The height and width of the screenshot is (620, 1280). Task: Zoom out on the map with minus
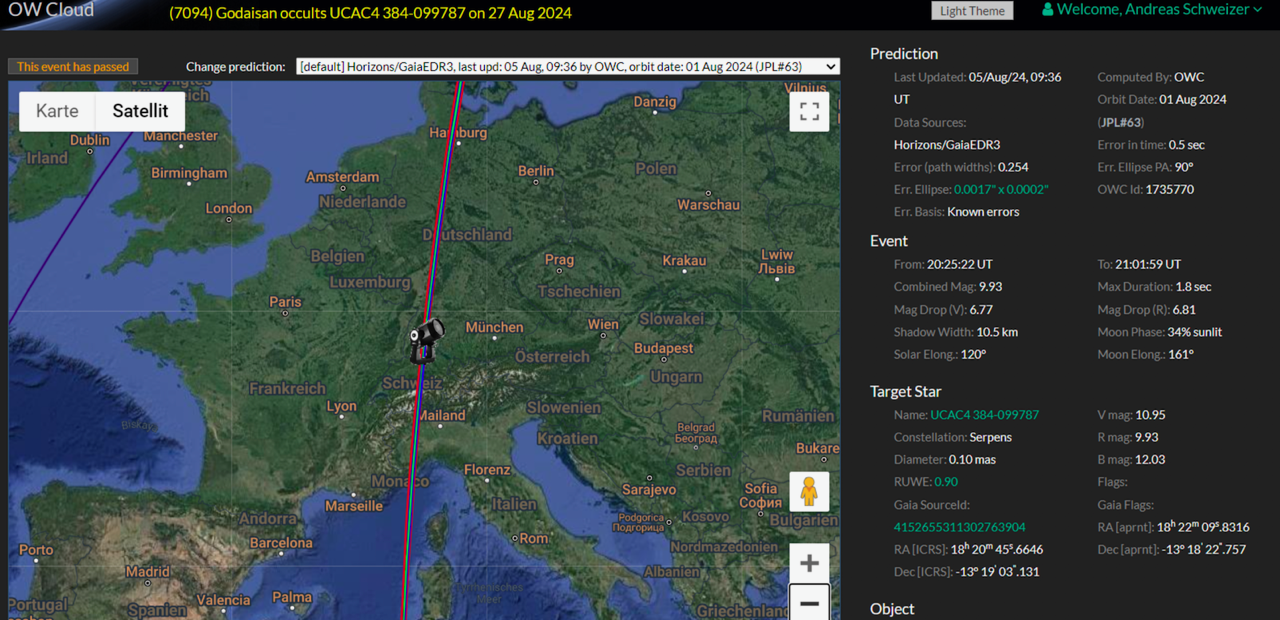tap(809, 602)
